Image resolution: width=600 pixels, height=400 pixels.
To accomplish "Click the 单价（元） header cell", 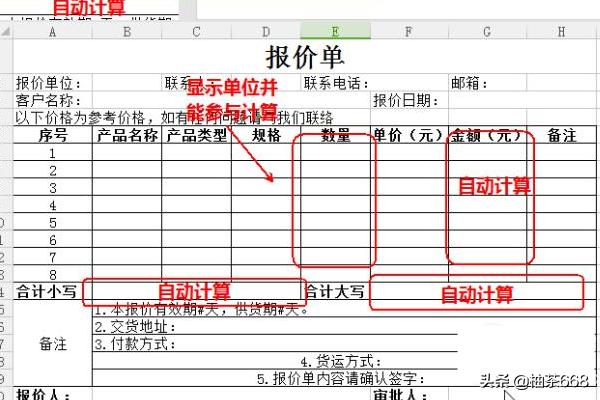I will tap(407, 135).
